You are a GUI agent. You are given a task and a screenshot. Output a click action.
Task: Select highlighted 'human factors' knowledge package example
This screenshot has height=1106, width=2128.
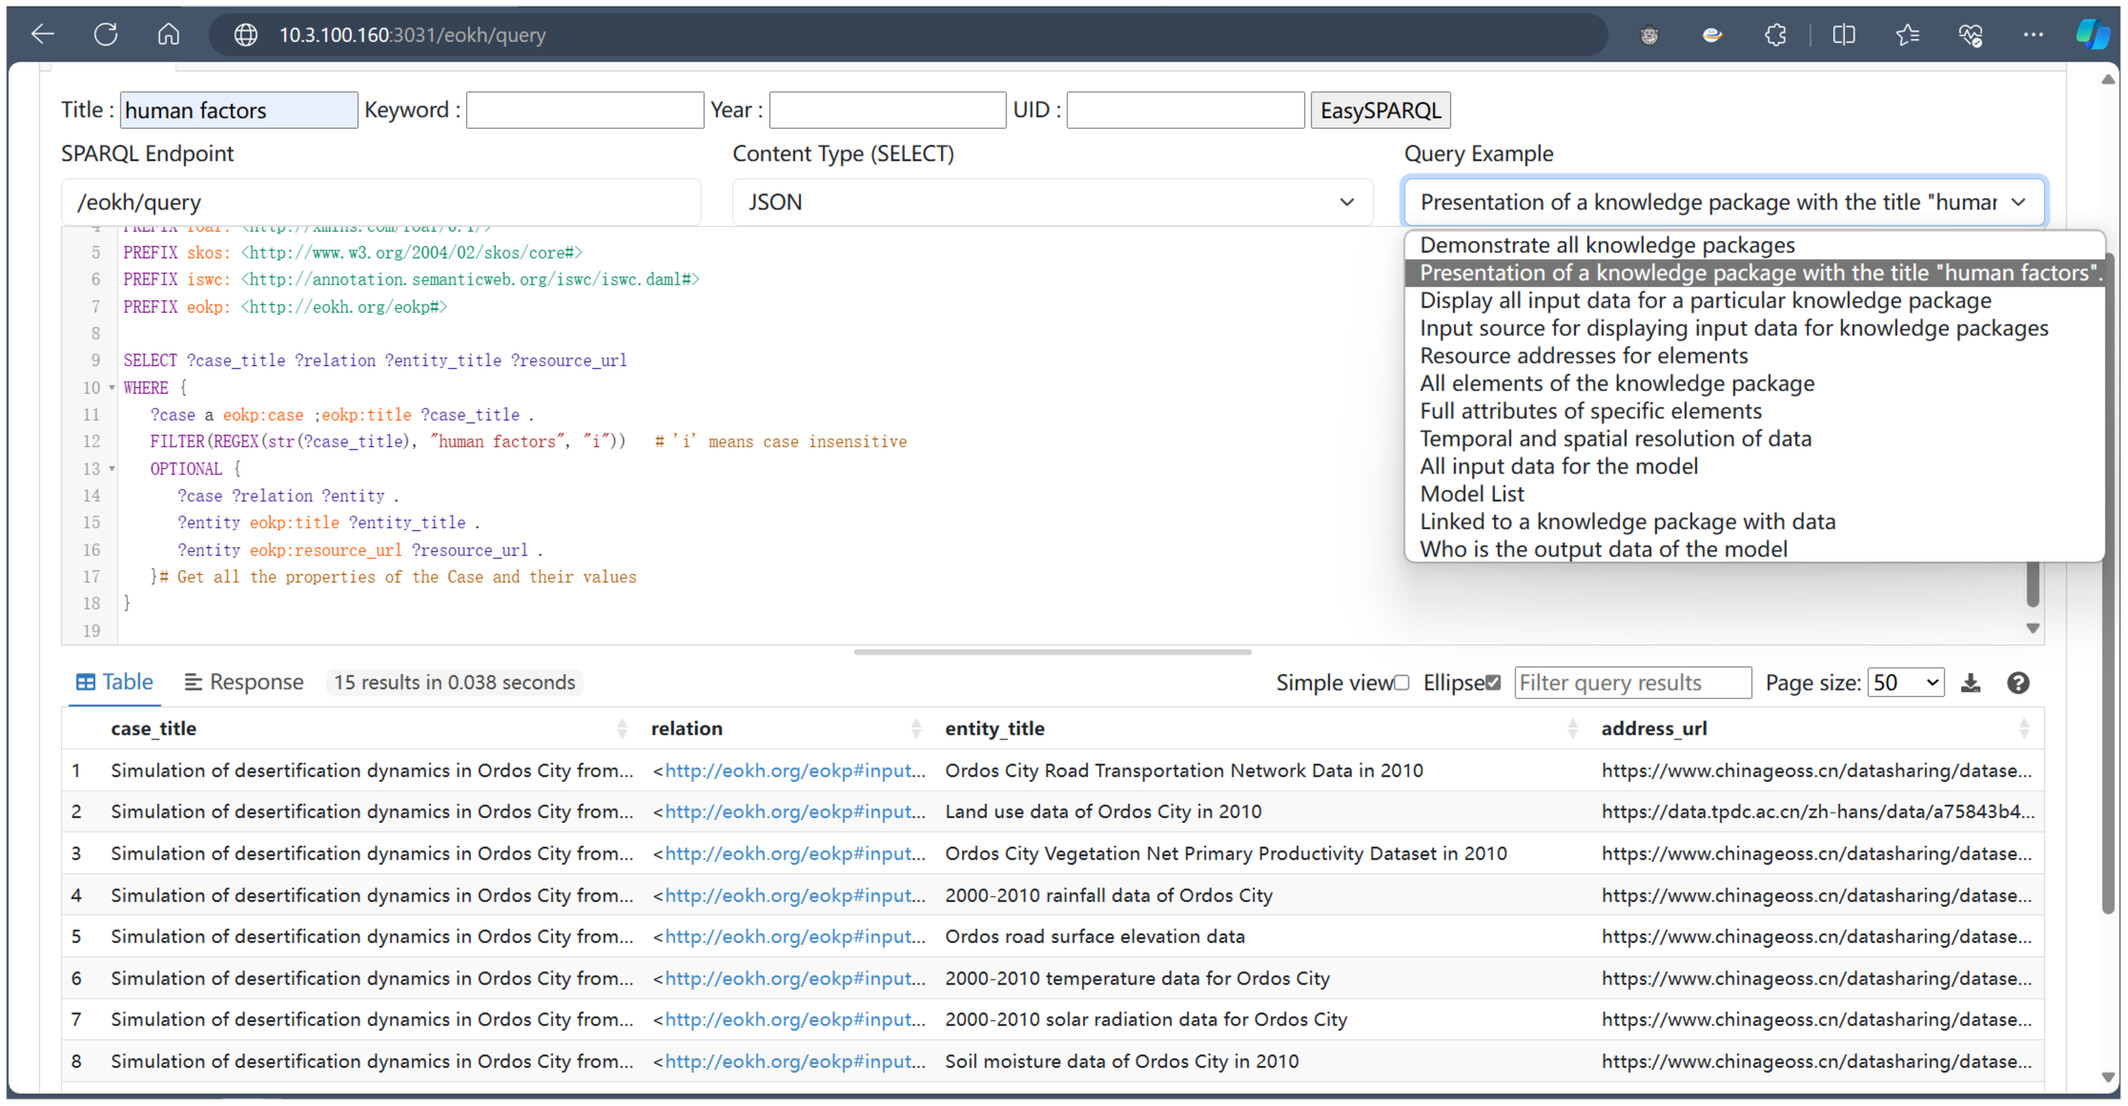pyautogui.click(x=1755, y=273)
